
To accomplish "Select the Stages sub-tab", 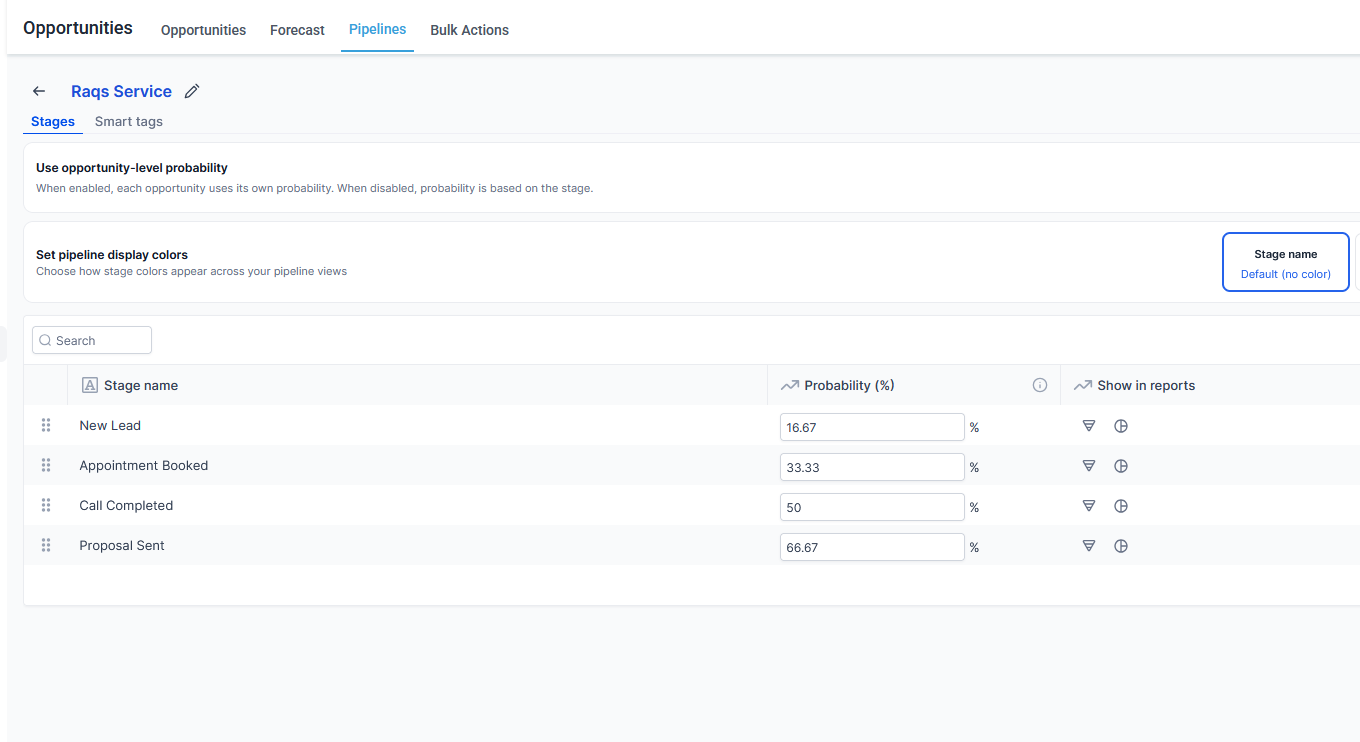I will point(53,121).
